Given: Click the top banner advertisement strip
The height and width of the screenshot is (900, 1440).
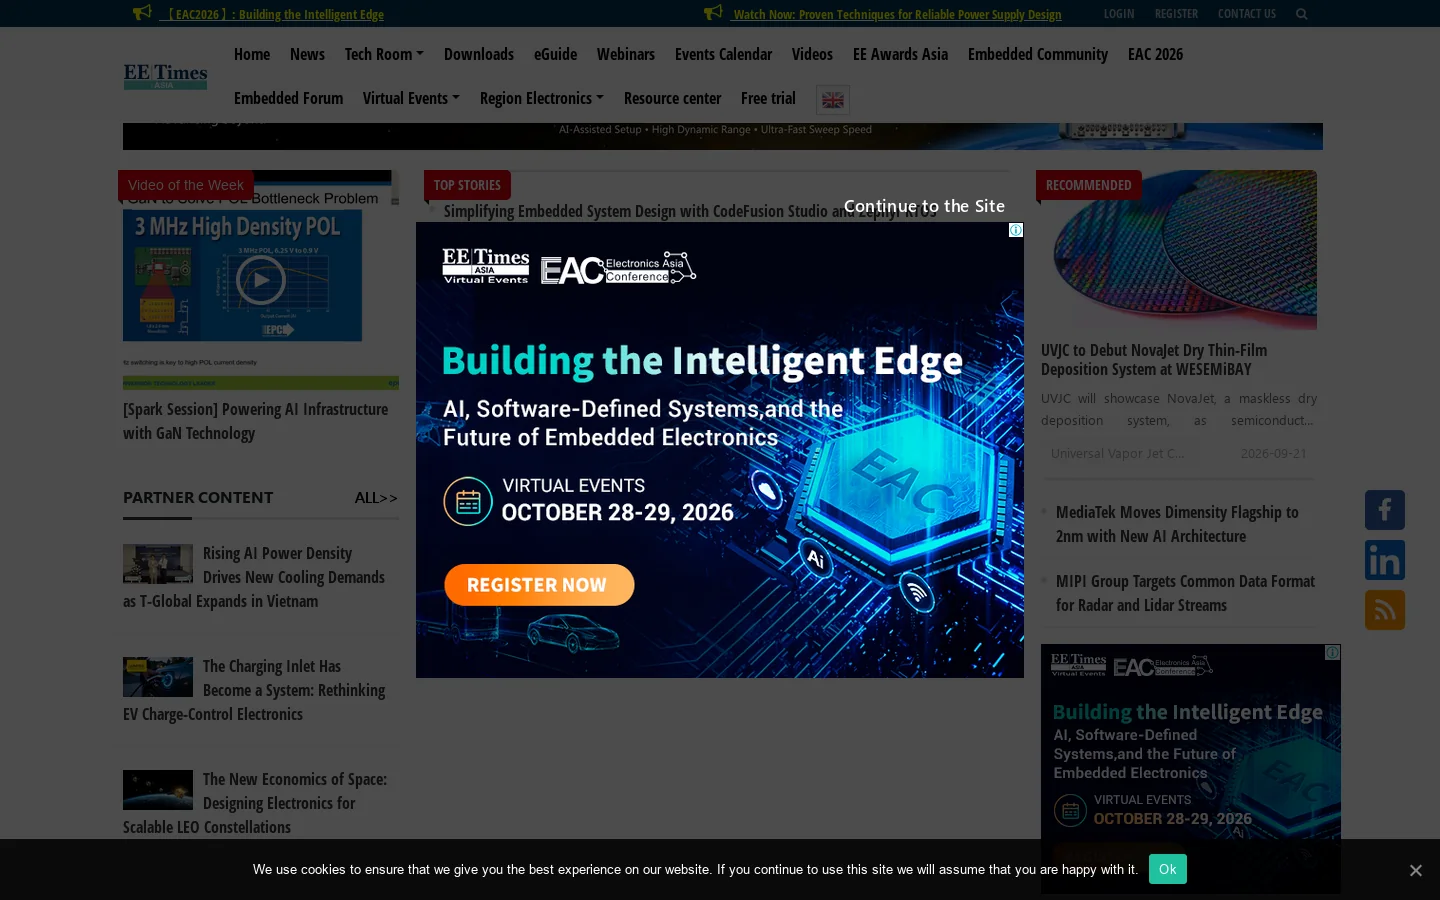Looking at the screenshot, I should (x=723, y=136).
